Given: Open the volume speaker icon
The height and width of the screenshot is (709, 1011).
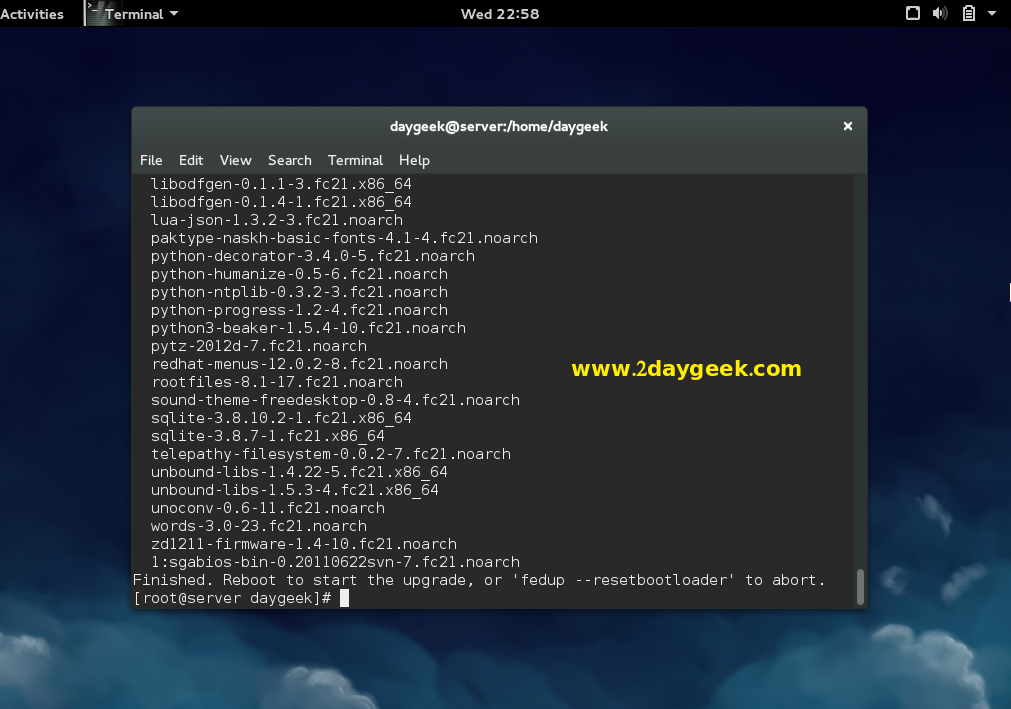Looking at the screenshot, I should (x=940, y=14).
